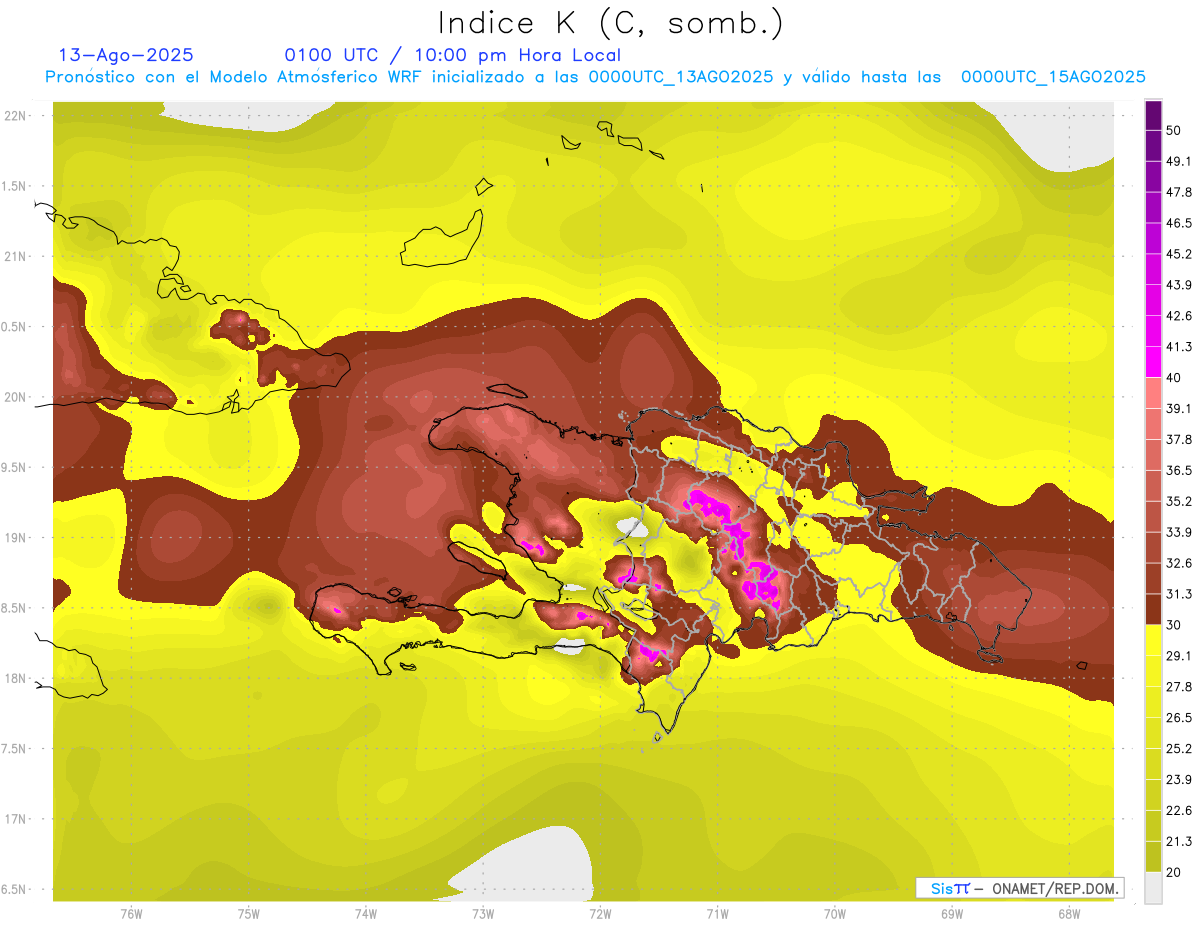Viewport: 1200px width, 927px height.
Task: Click the '22N' latitude label
Action: pyautogui.click(x=16, y=115)
